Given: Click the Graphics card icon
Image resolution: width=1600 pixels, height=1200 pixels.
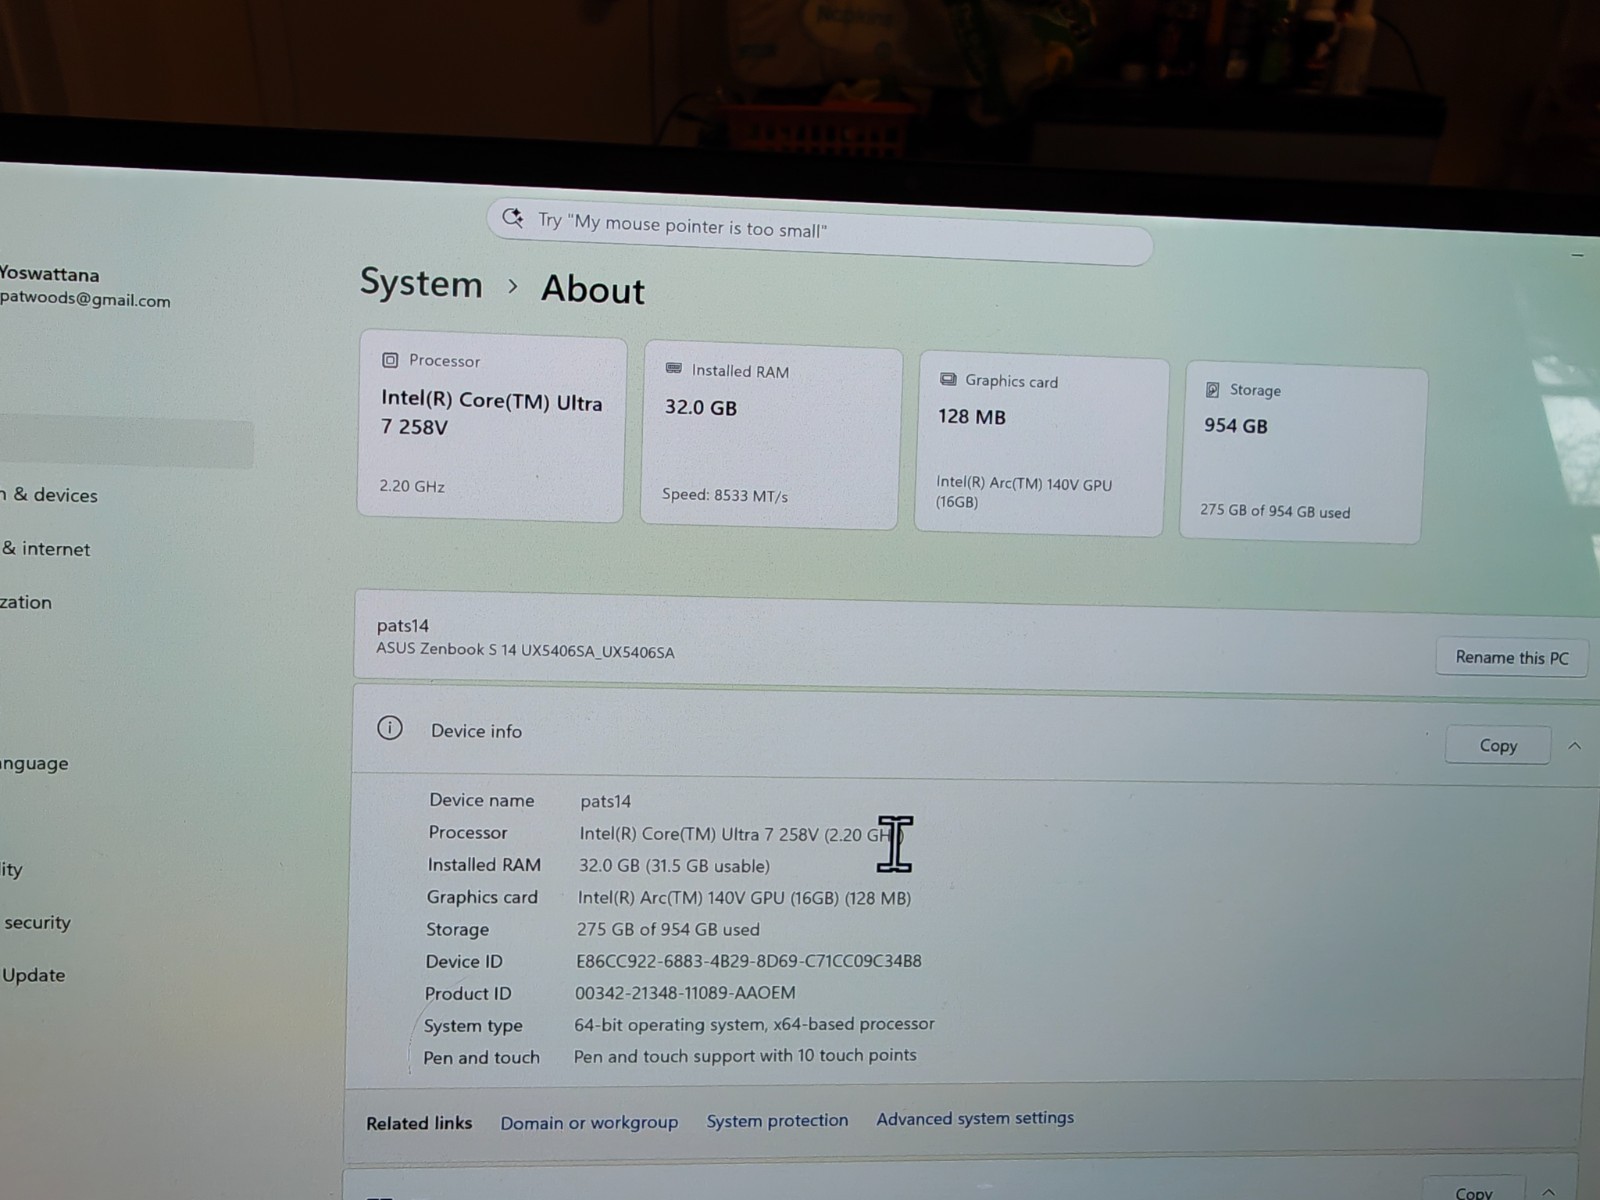Looking at the screenshot, I should (x=948, y=379).
